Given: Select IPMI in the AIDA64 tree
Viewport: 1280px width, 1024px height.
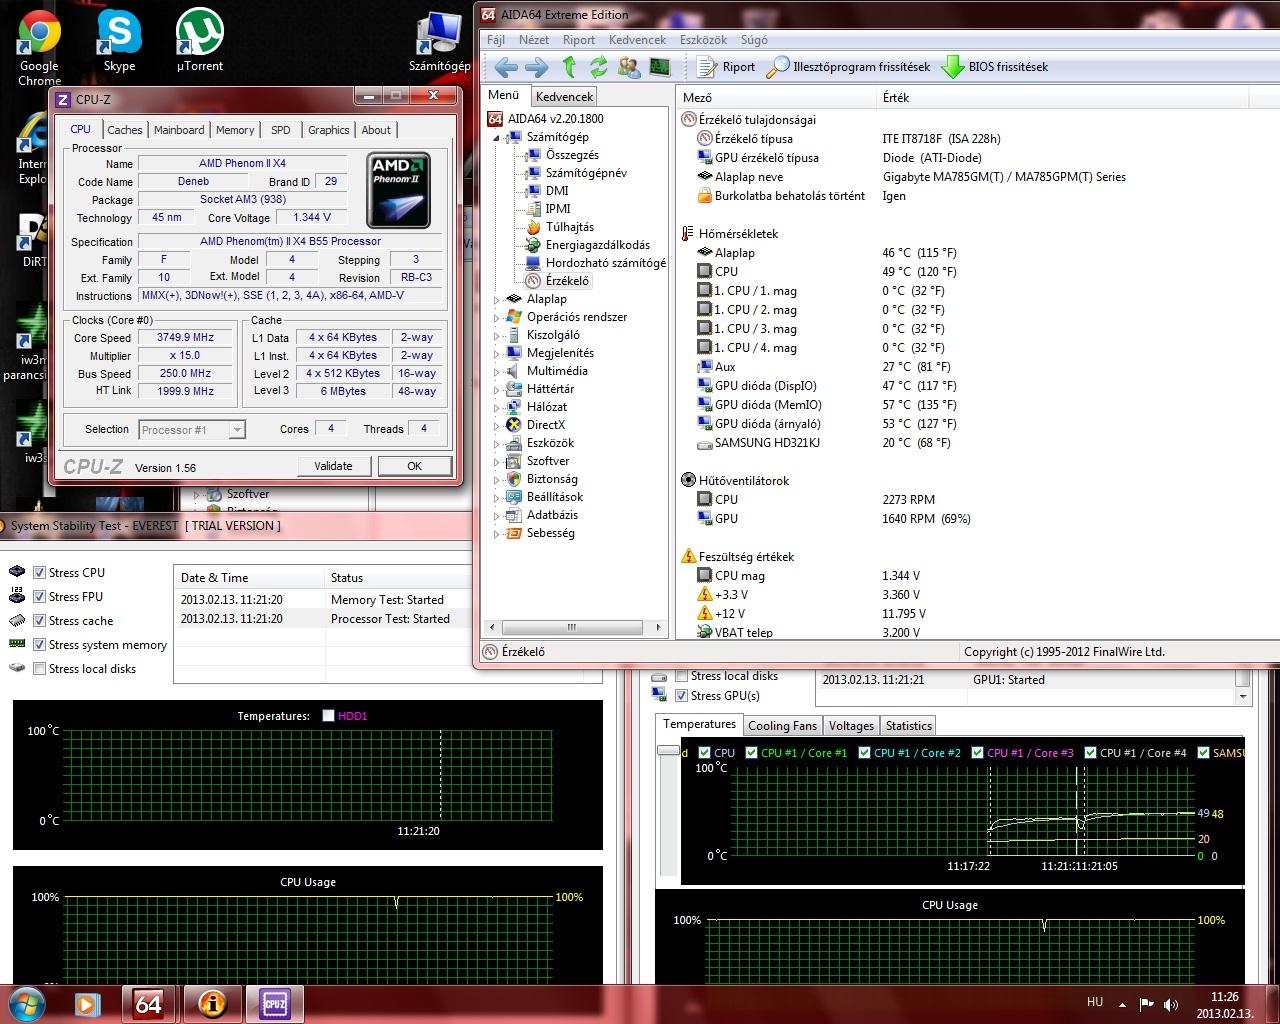Looking at the screenshot, I should [558, 209].
